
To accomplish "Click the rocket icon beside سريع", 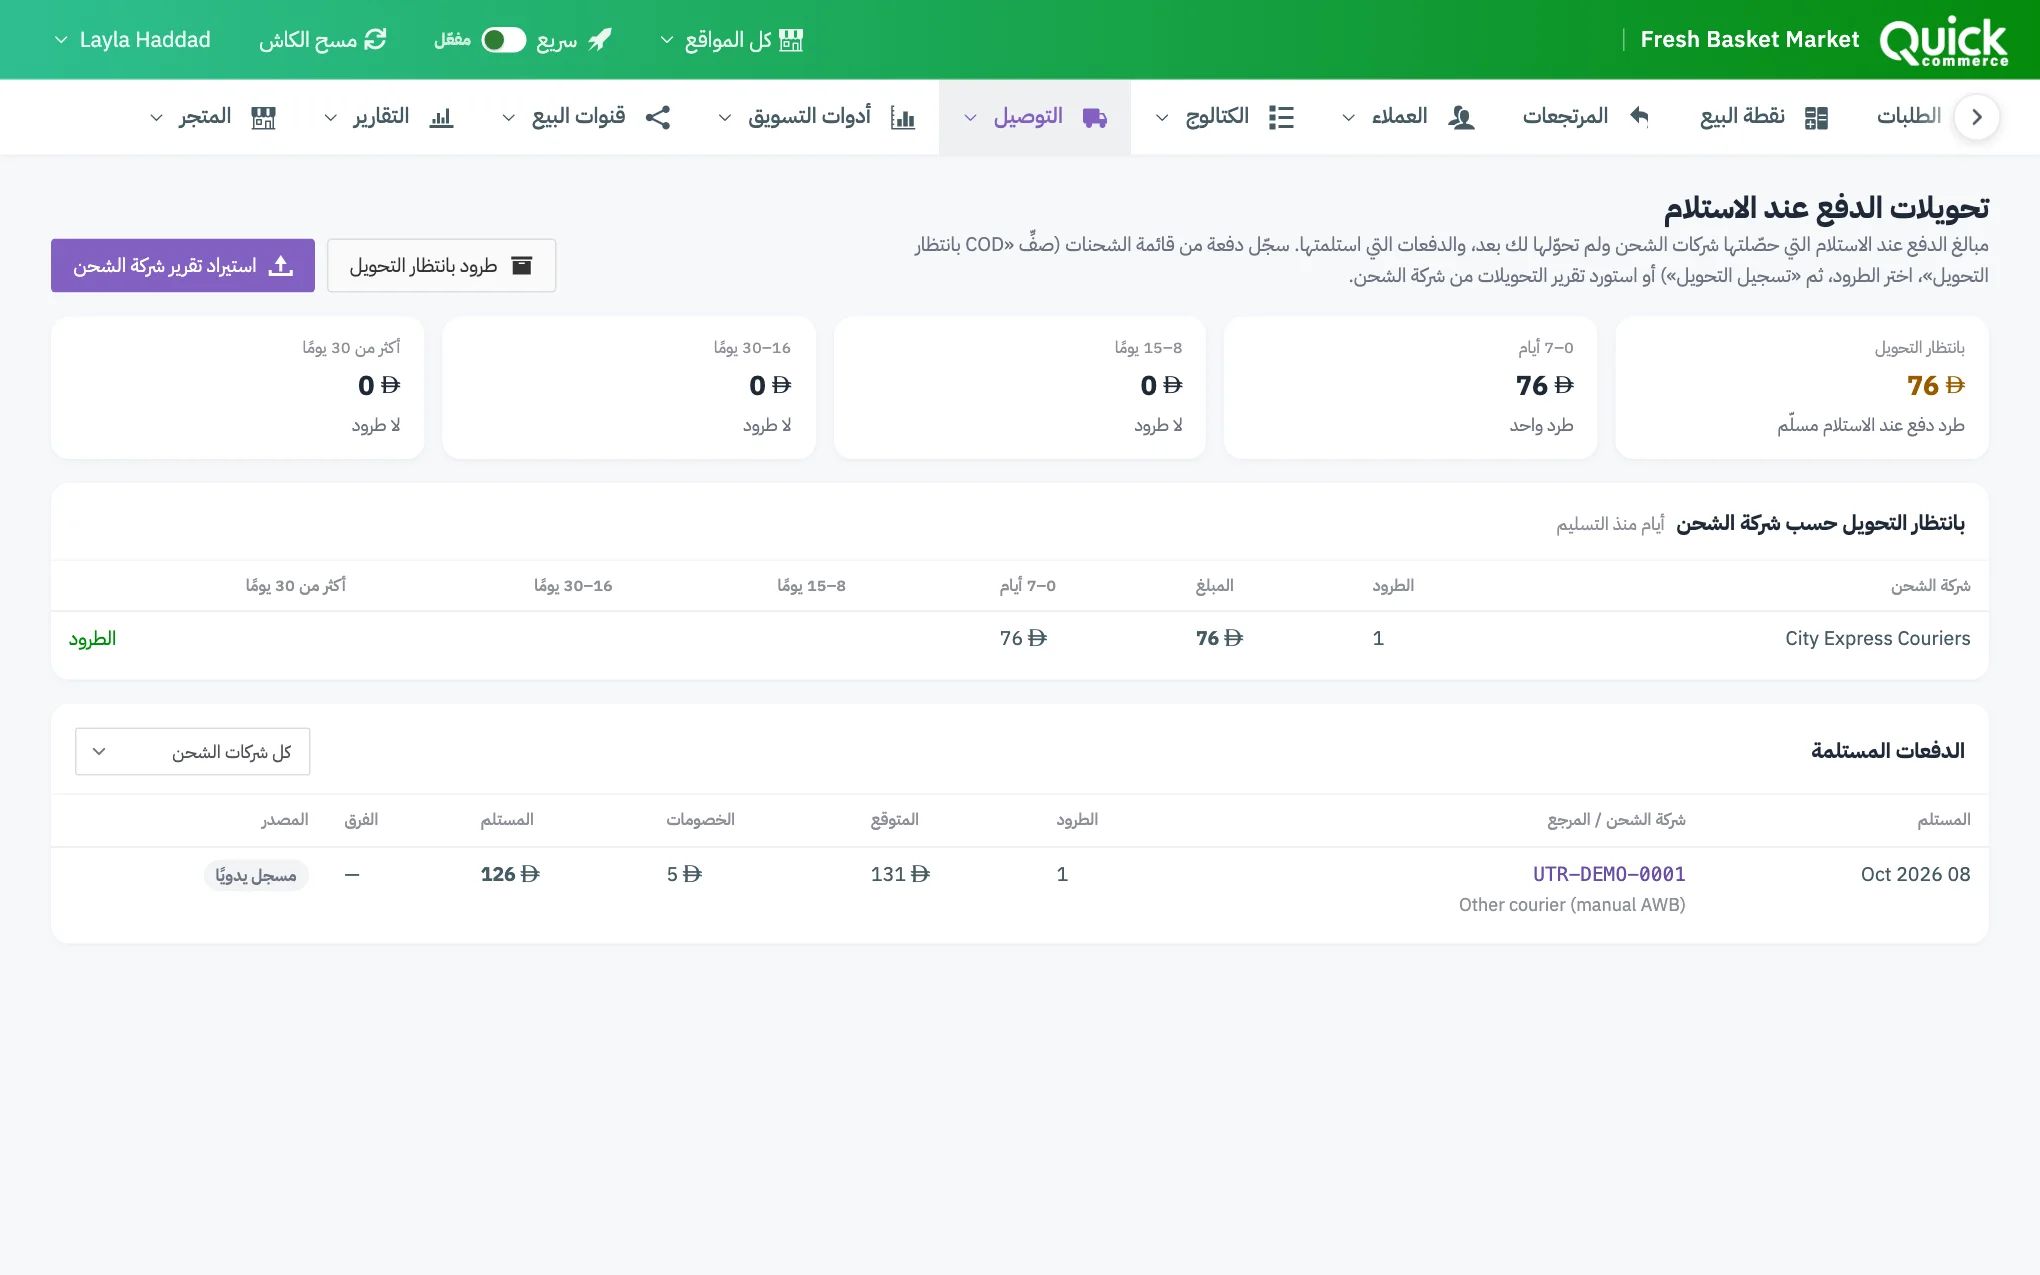I will click(599, 40).
